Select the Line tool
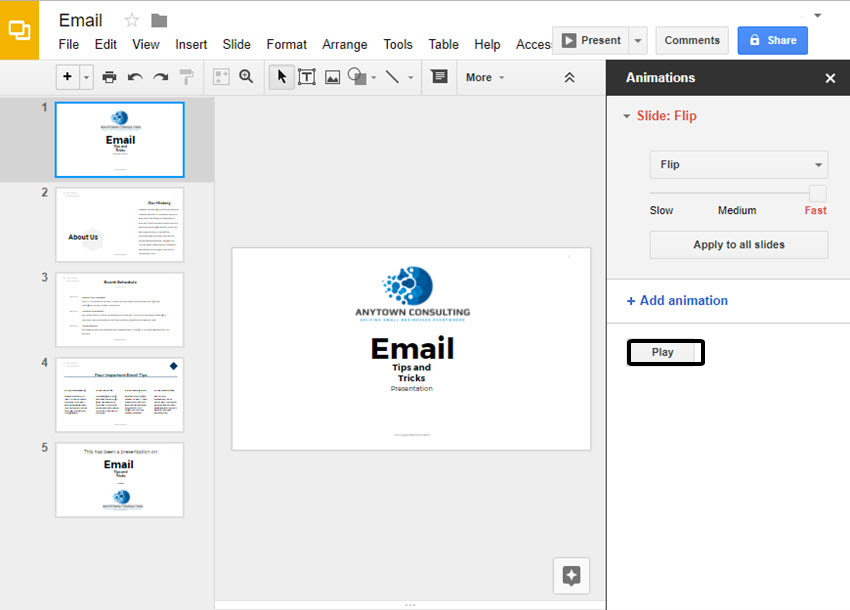This screenshot has height=610, width=850. coord(392,76)
